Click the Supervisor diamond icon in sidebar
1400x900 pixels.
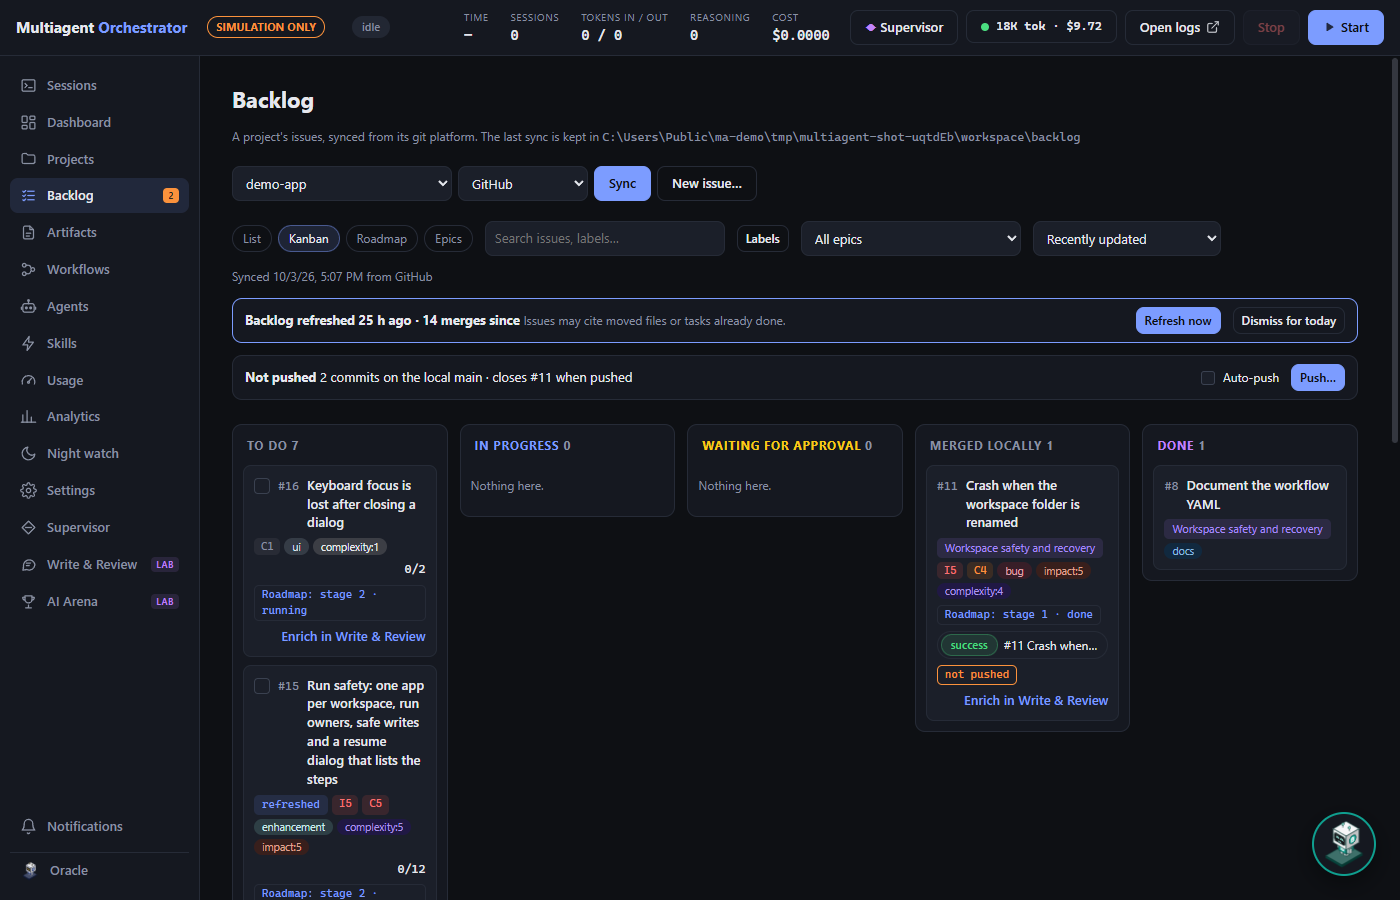pos(28,528)
